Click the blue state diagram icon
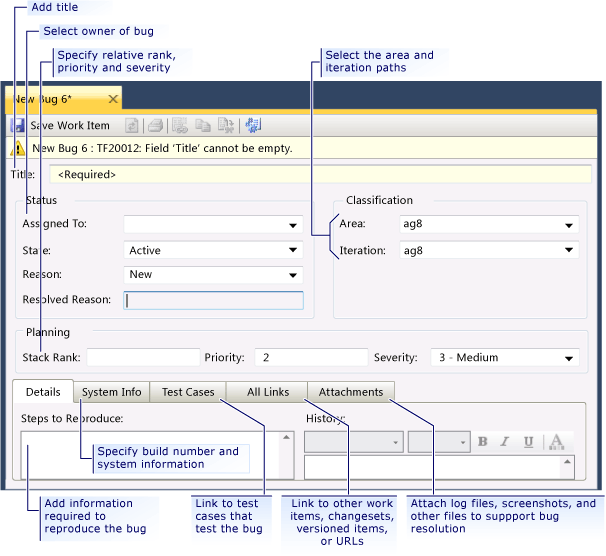606x556 pixels. (253, 126)
